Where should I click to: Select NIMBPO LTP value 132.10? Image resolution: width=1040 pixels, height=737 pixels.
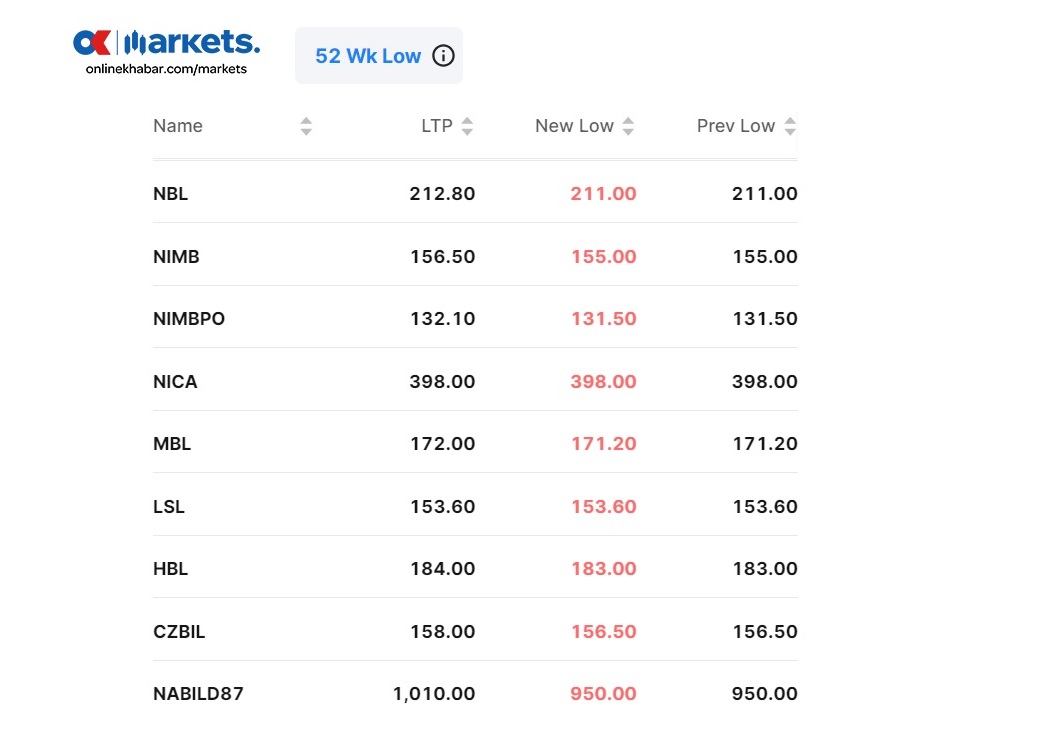pos(442,319)
